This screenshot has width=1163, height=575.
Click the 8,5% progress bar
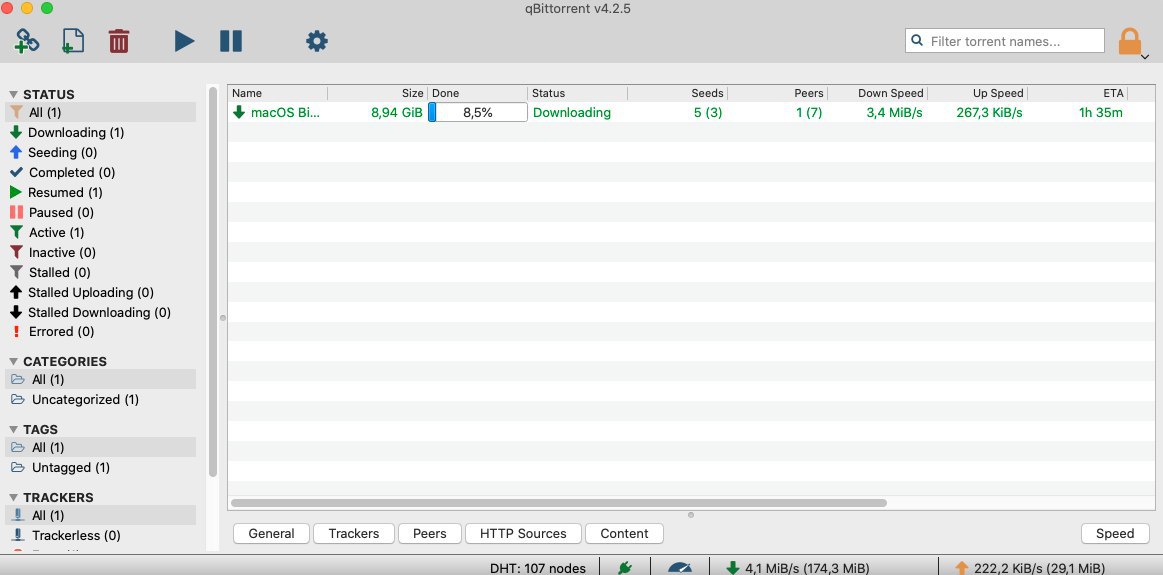(x=478, y=113)
